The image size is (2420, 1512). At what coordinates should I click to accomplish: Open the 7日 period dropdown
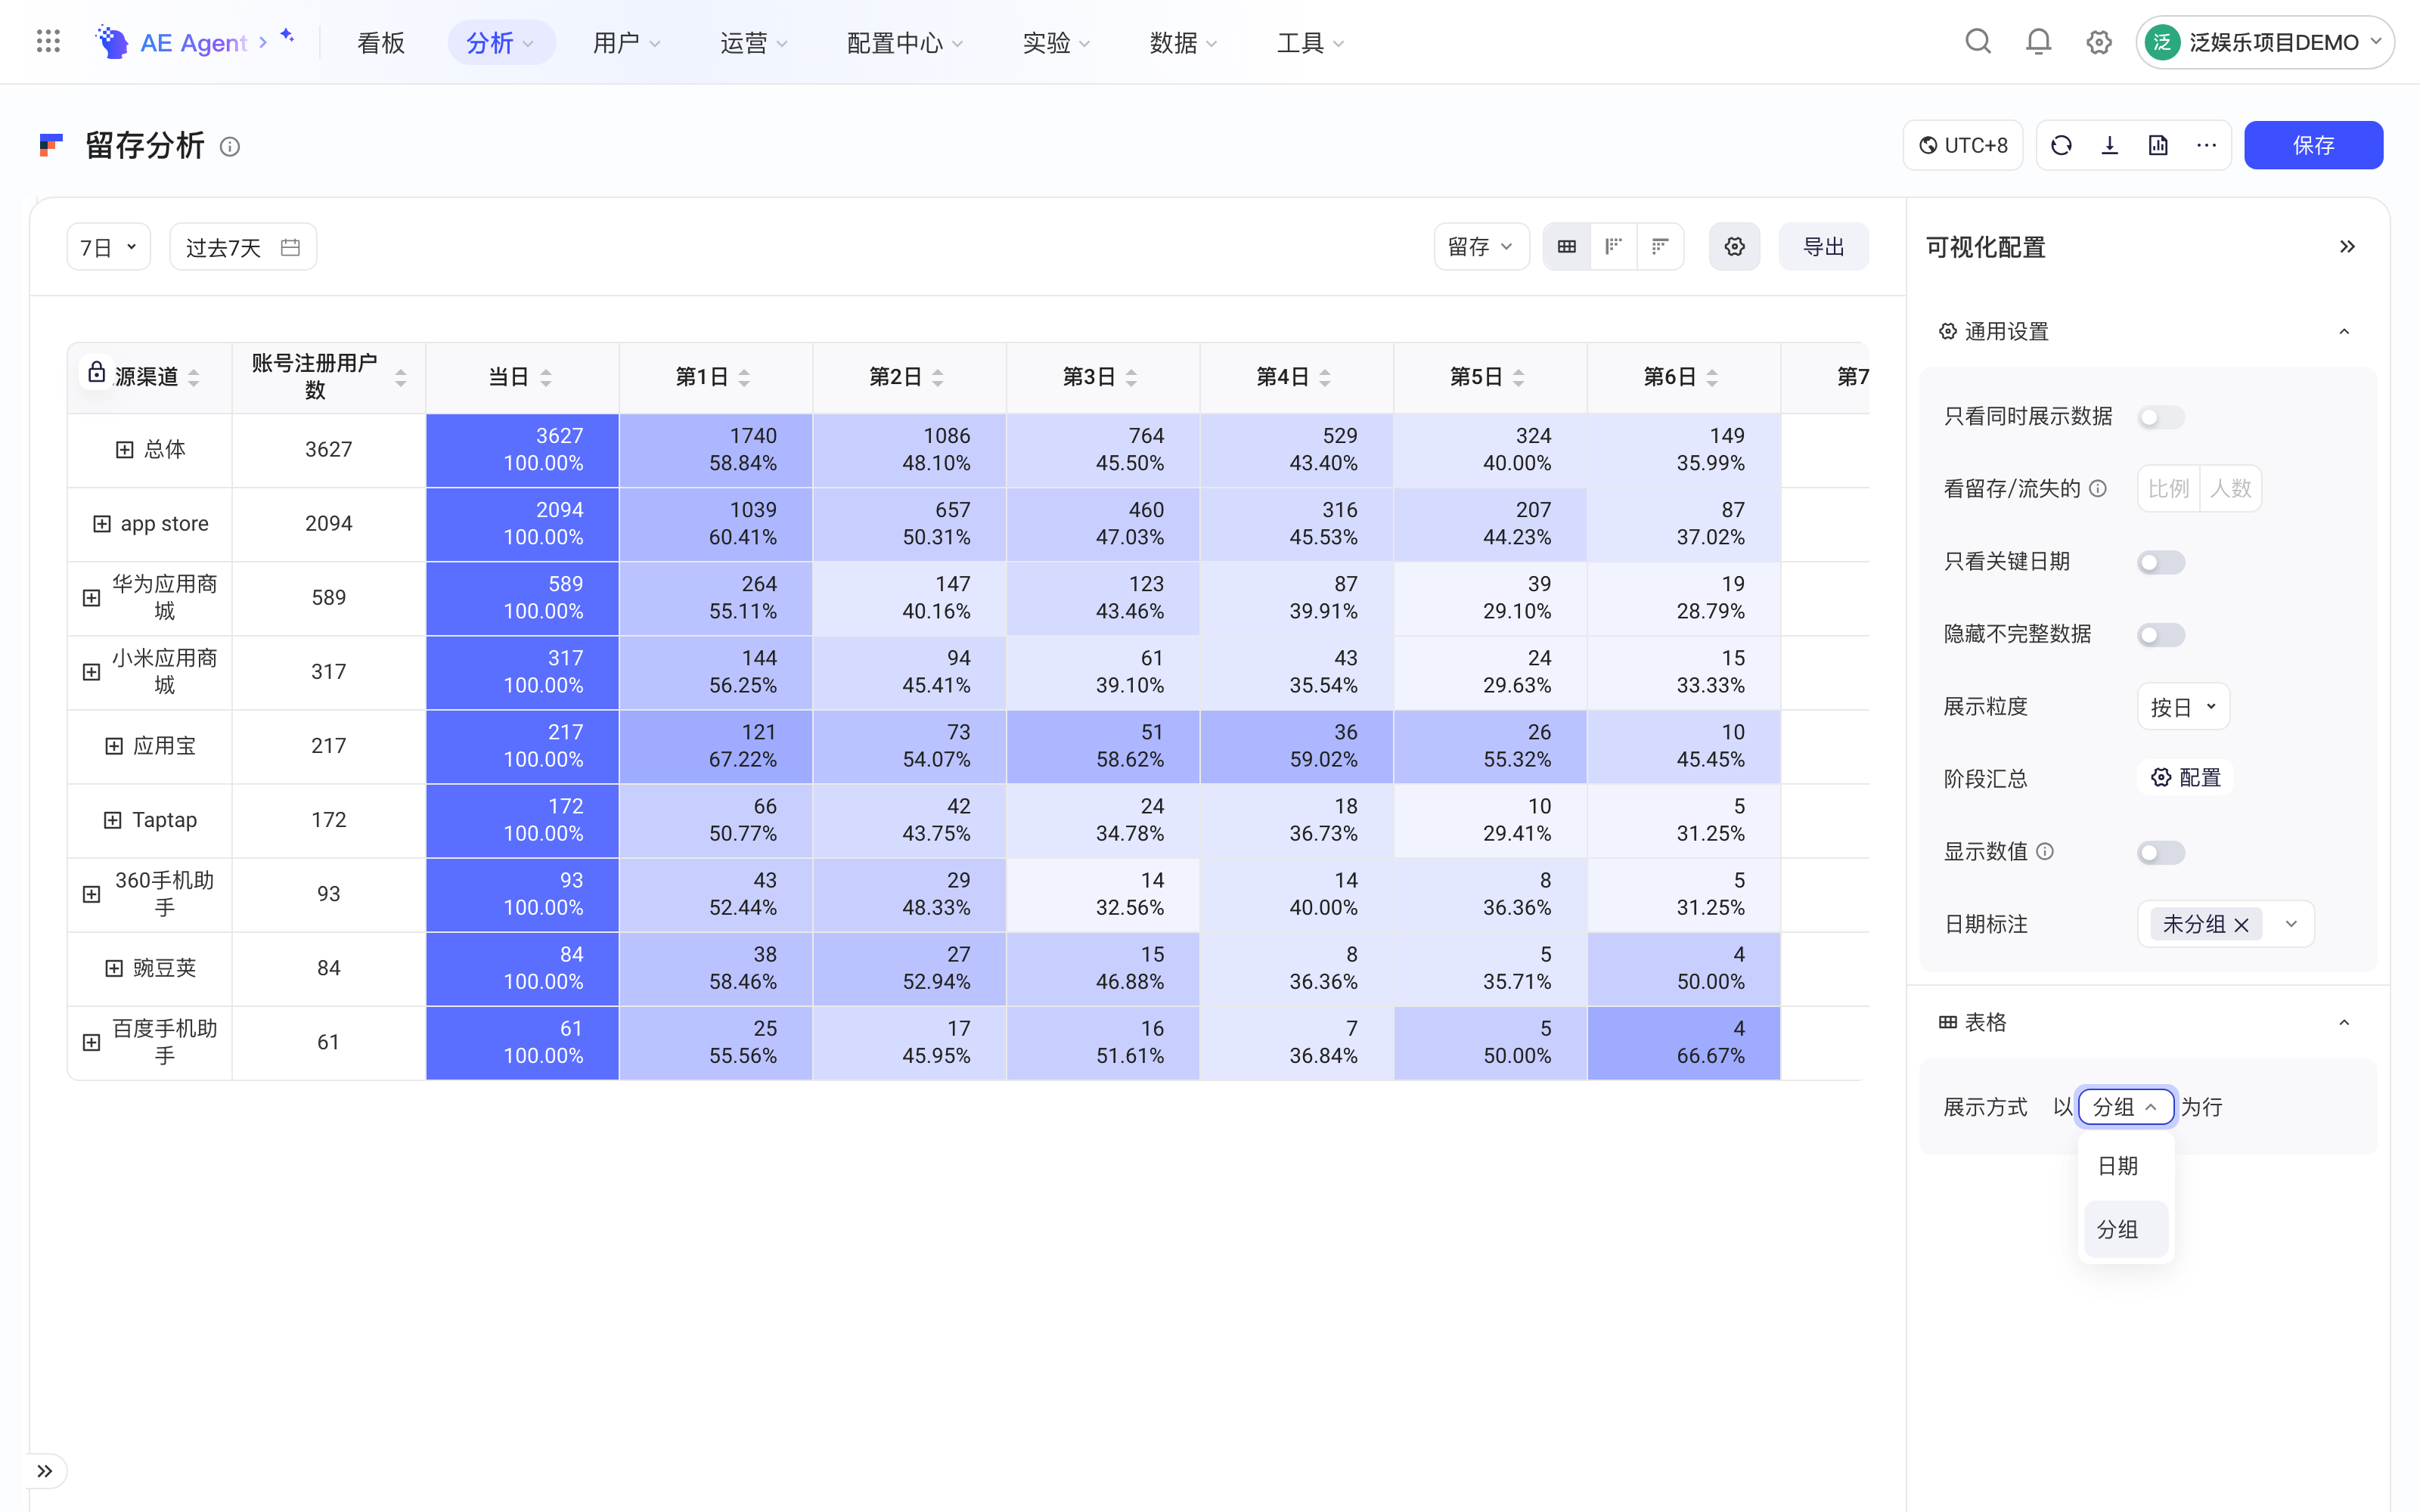point(109,247)
